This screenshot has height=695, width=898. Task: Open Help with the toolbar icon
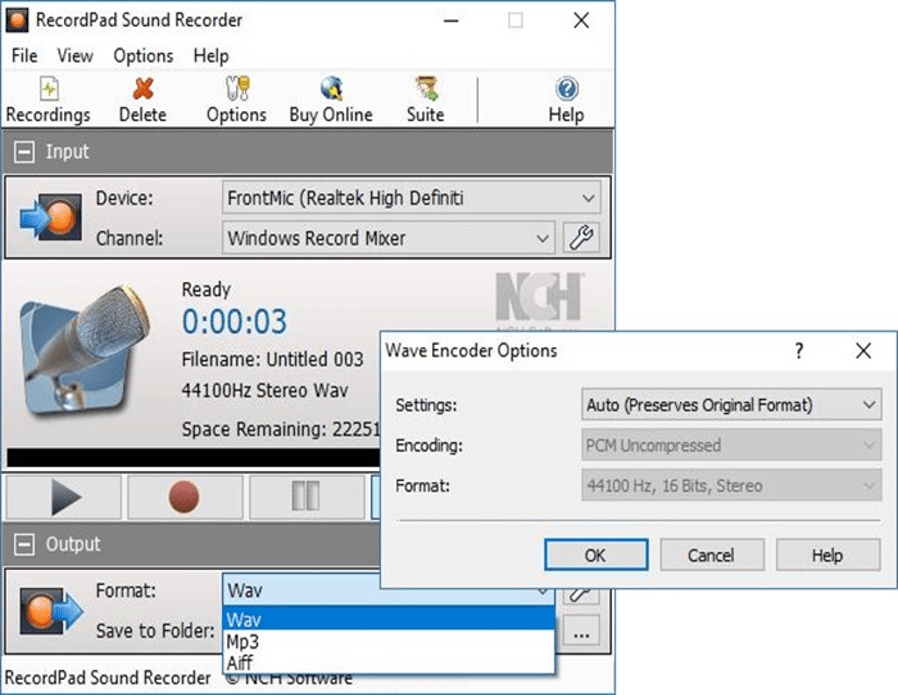click(565, 97)
